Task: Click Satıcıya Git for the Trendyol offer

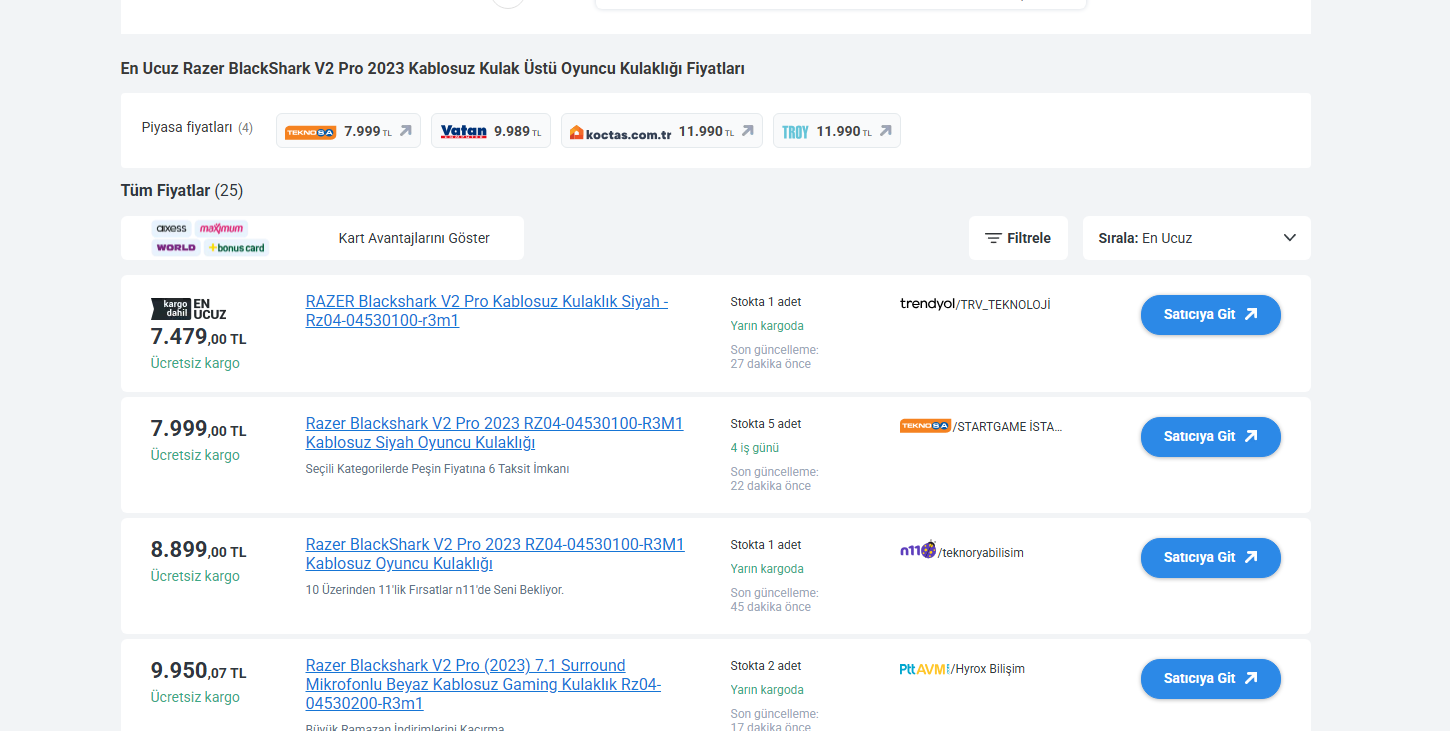Action: point(1210,314)
